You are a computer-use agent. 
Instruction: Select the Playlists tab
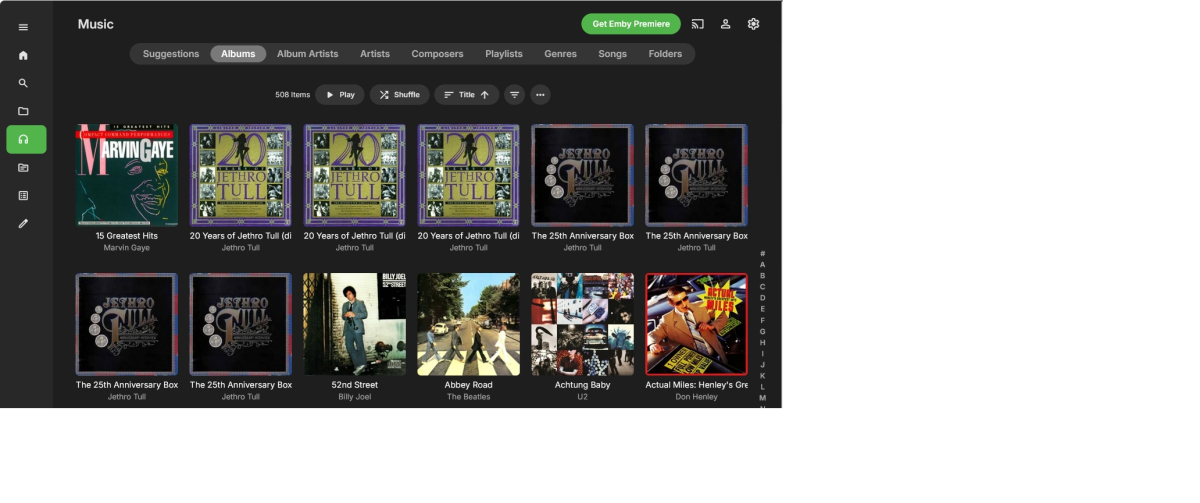[504, 54]
